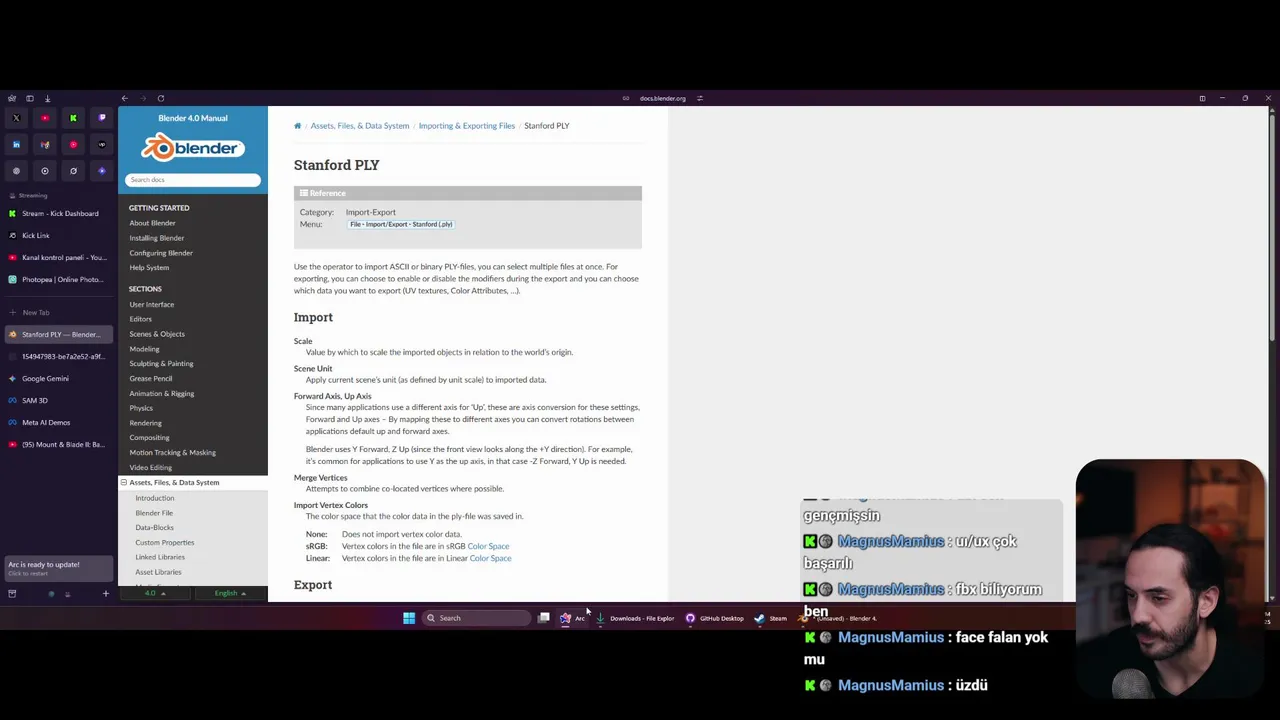Open Modeling section in sidebar
Viewport: 1280px width, 720px height.
click(144, 349)
